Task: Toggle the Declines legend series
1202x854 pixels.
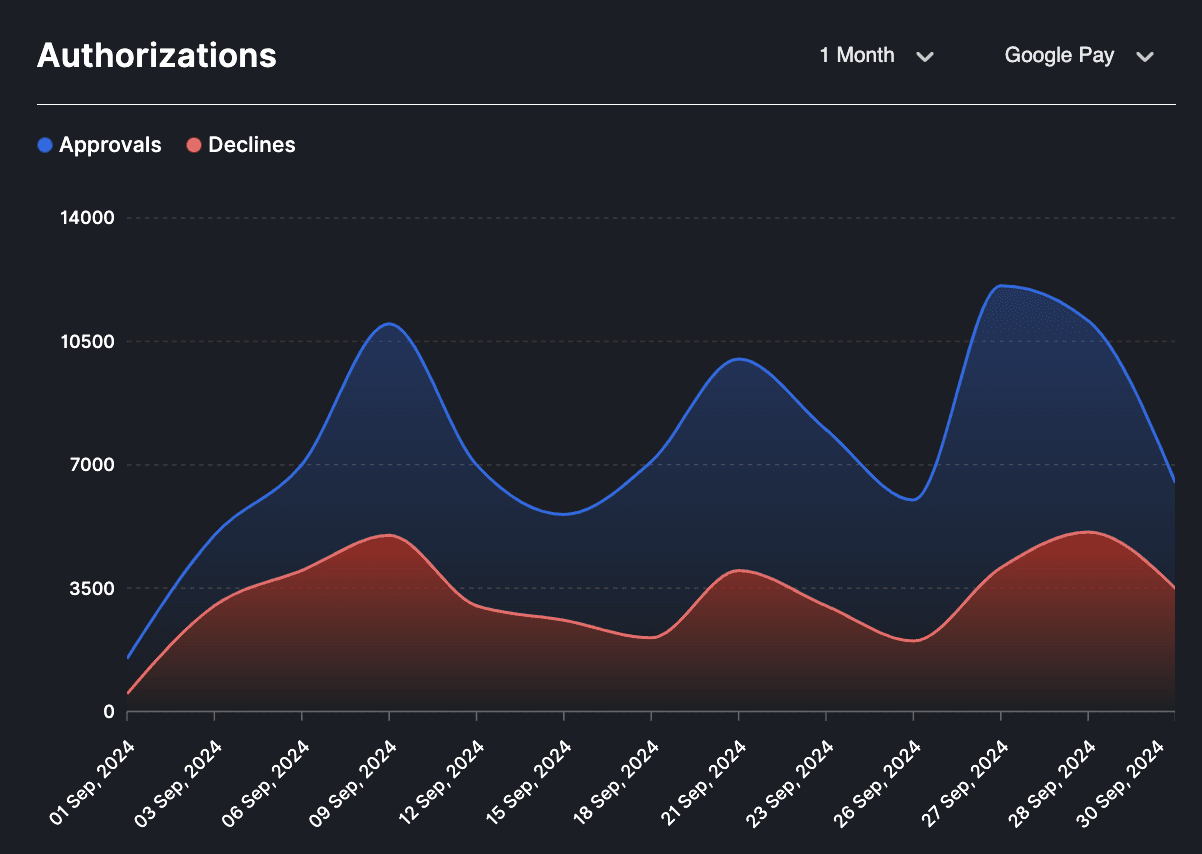Action: (x=241, y=145)
